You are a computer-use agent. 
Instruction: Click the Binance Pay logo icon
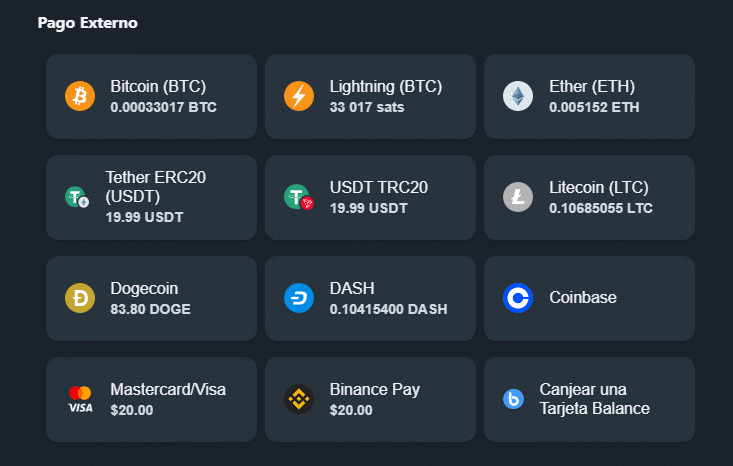tap(299, 399)
